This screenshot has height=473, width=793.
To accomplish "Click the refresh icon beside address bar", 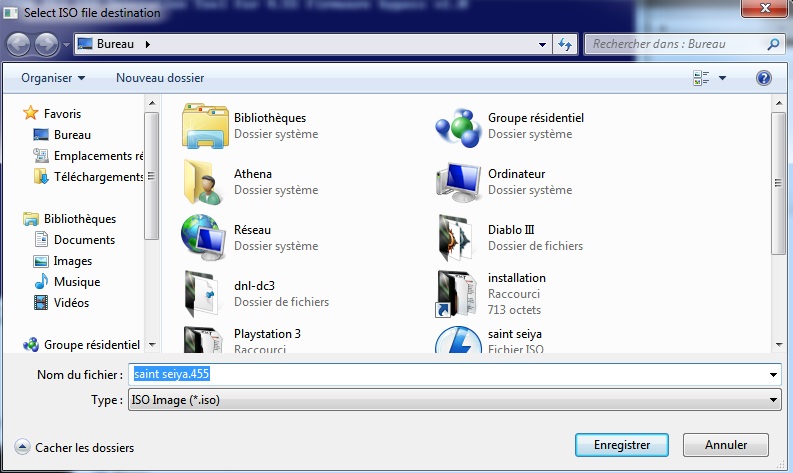I will coord(566,44).
